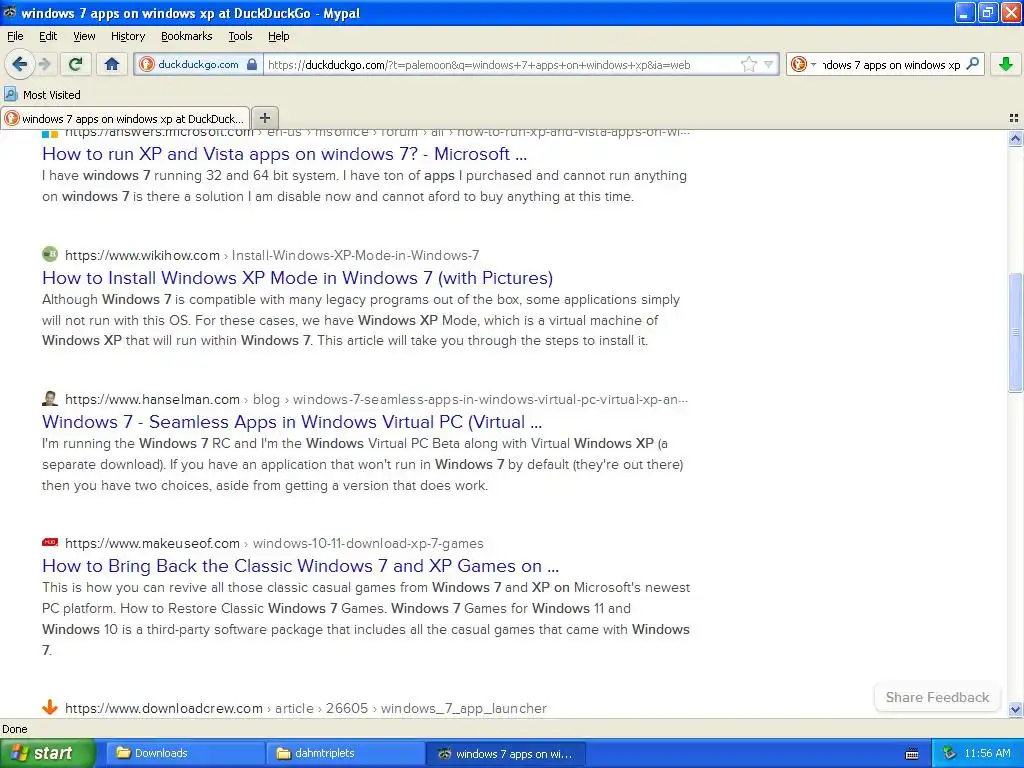
Task: Open the Bookmarks menu
Action: point(187,36)
